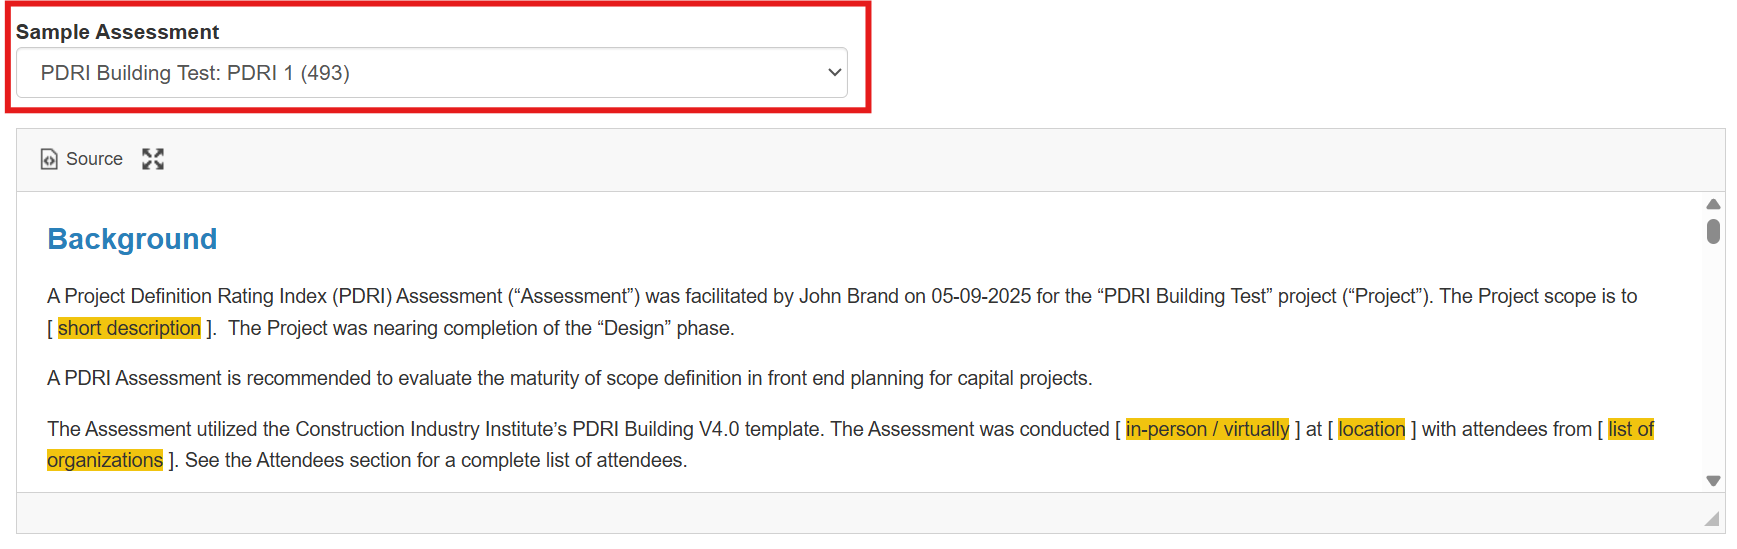Click the chevron arrow on assessment selector
This screenshot has width=1737, height=549.
(x=834, y=73)
